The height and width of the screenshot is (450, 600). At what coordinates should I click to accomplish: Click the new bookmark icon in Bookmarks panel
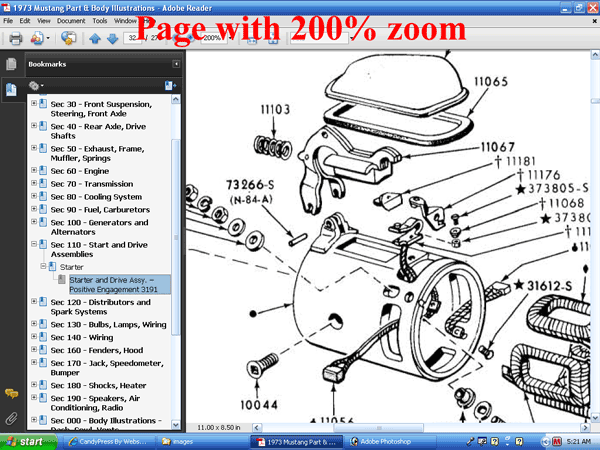pyautogui.click(x=169, y=86)
